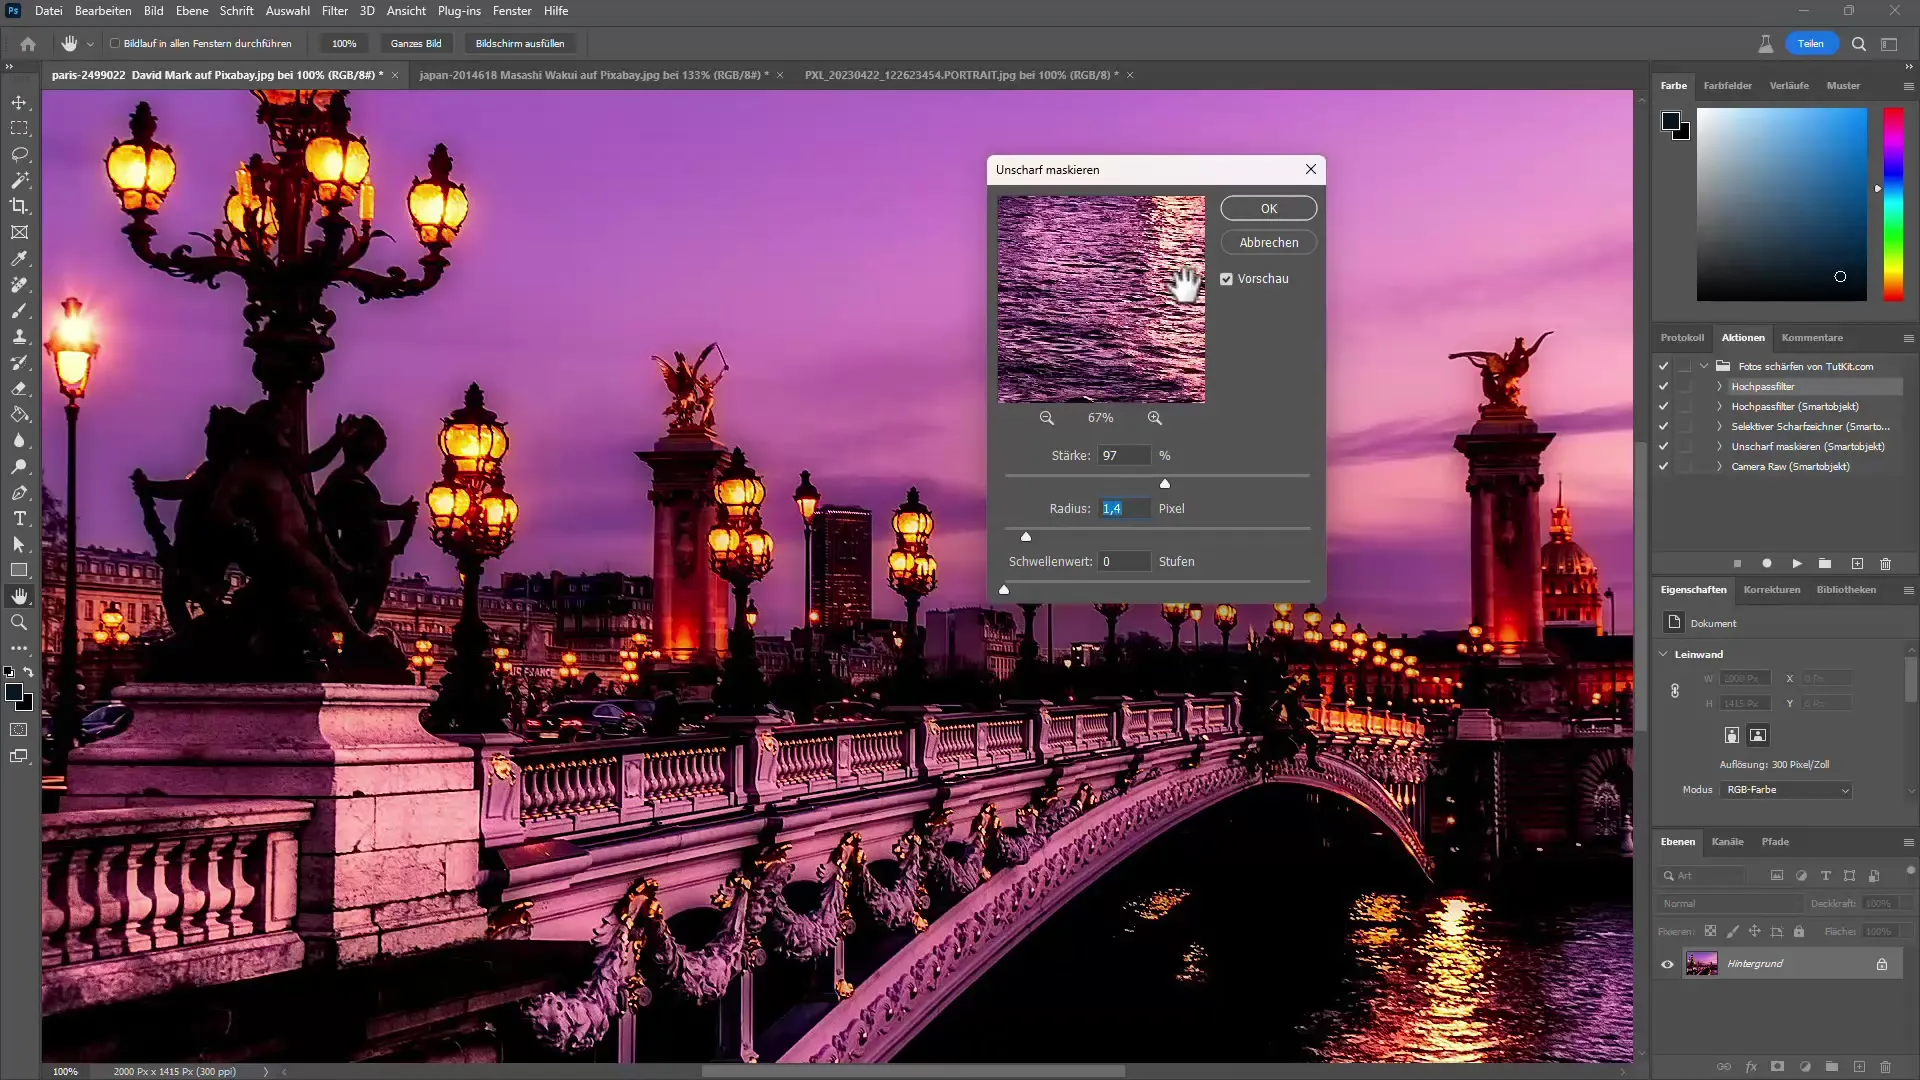Screen dimensions: 1920x1080
Task: Toggle checkmark for Hochpassfilter (Smartobjekt) action
Action: pyautogui.click(x=1663, y=407)
